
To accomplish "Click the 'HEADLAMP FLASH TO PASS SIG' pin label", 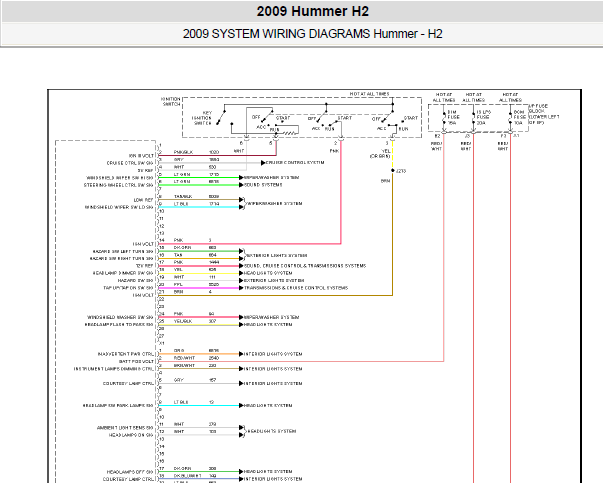I will (x=119, y=325).
